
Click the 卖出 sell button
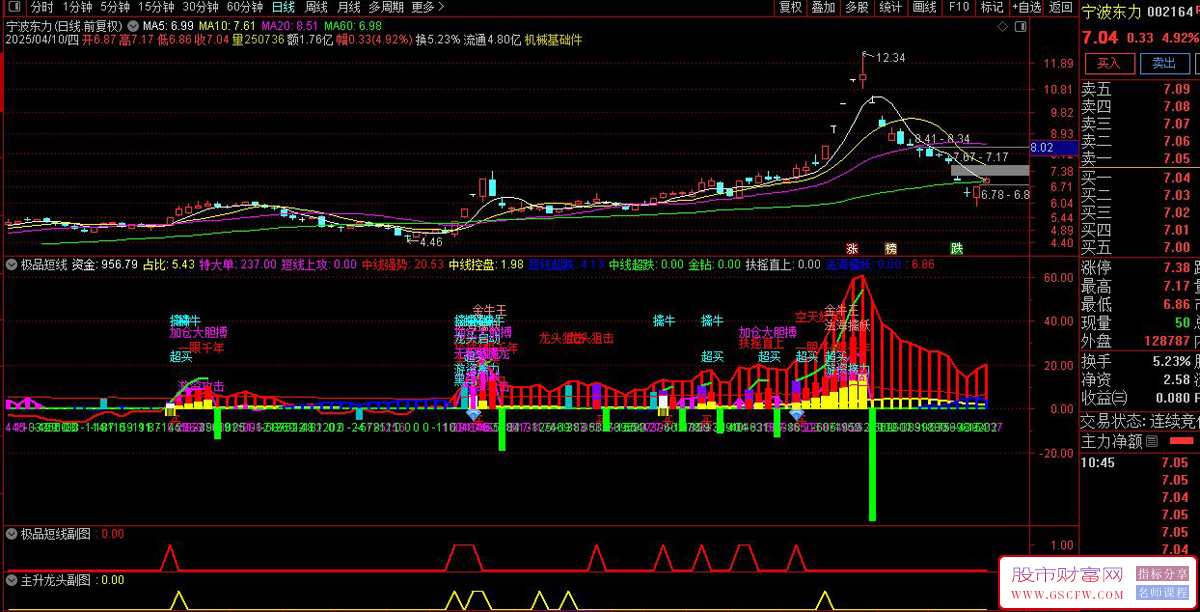coord(1164,63)
